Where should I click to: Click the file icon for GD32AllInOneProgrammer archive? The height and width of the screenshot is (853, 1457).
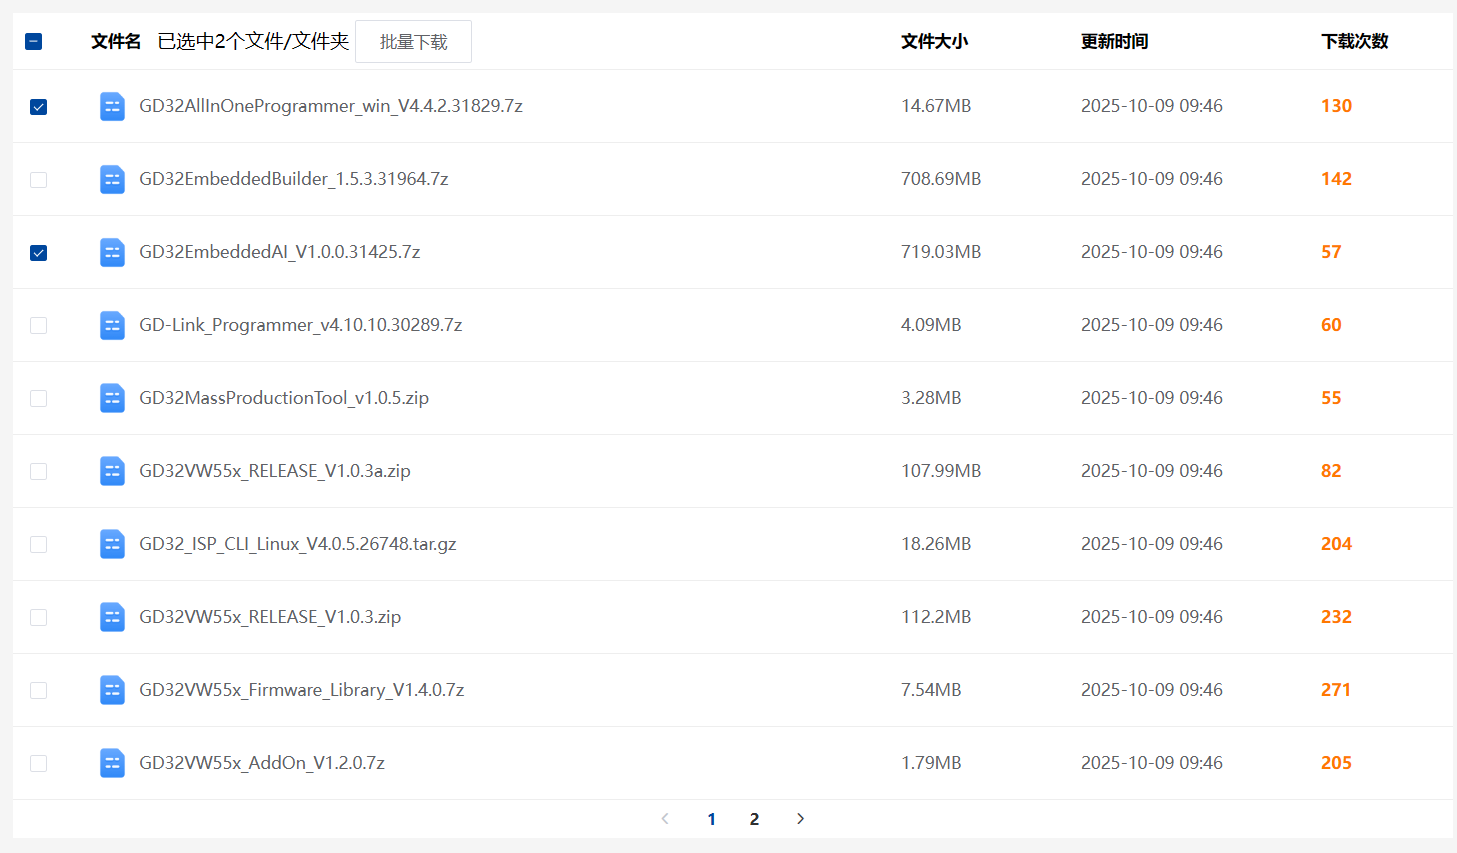point(112,106)
